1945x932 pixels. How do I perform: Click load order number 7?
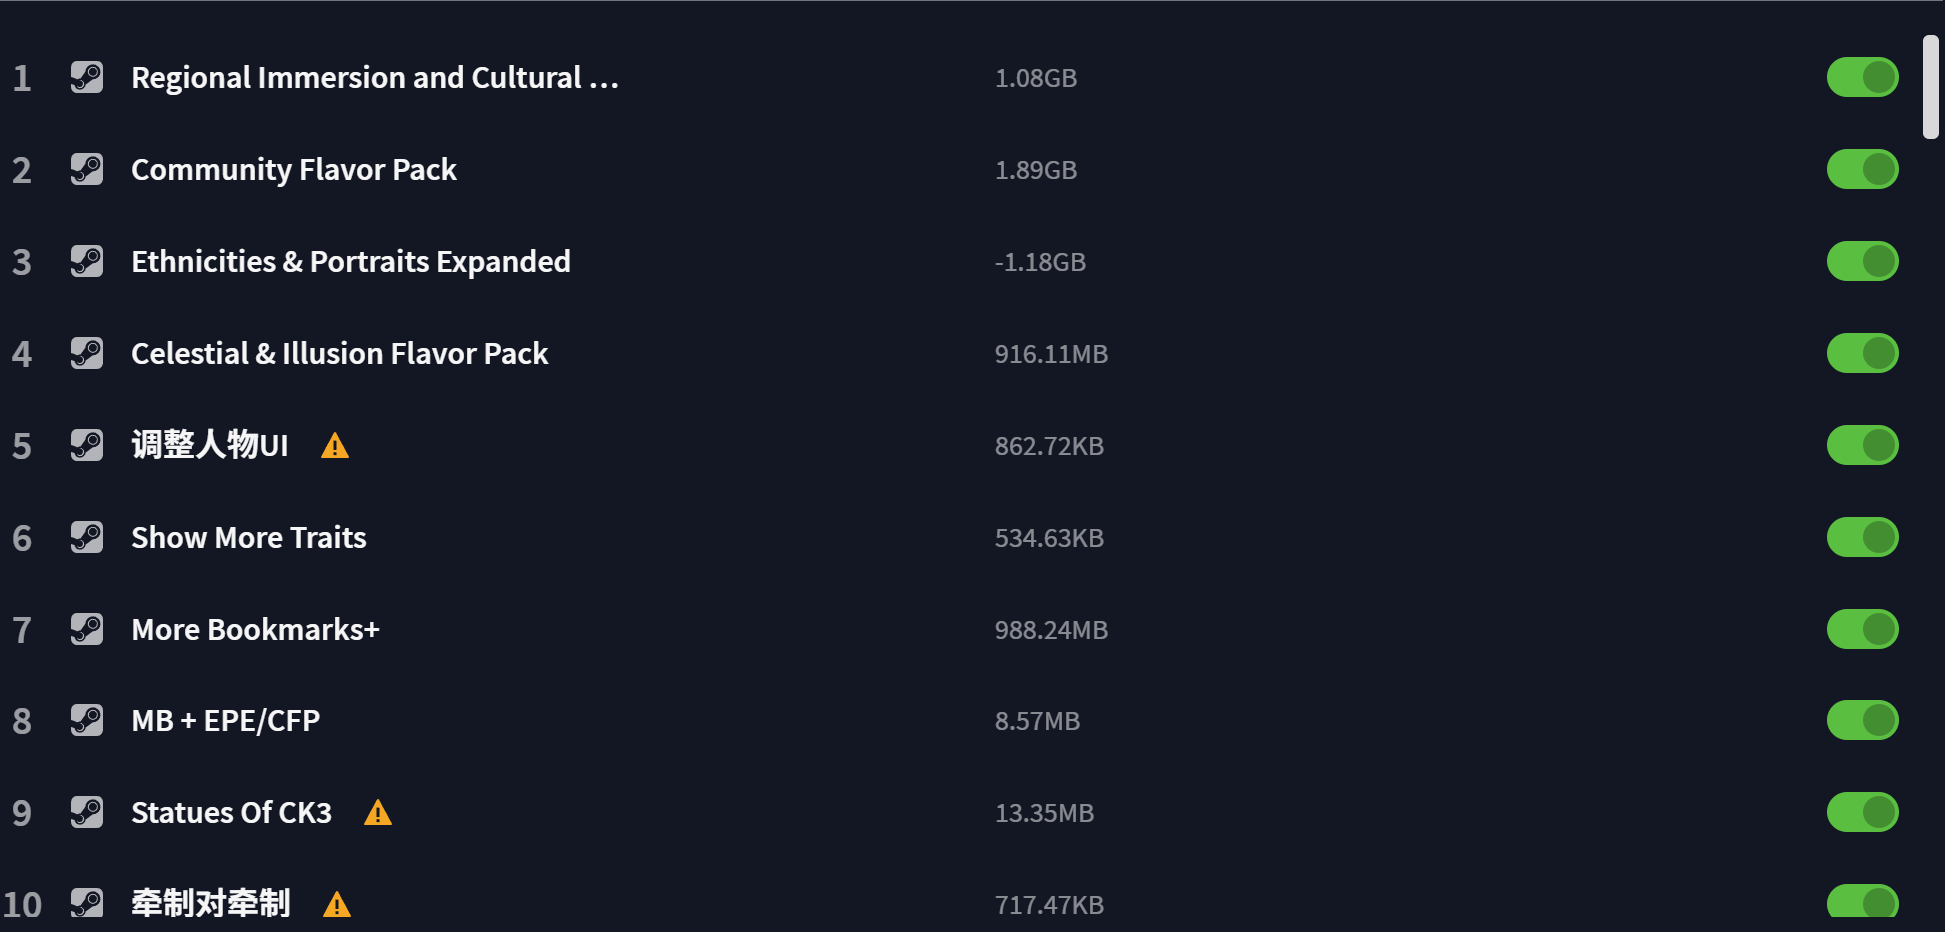coord(22,630)
